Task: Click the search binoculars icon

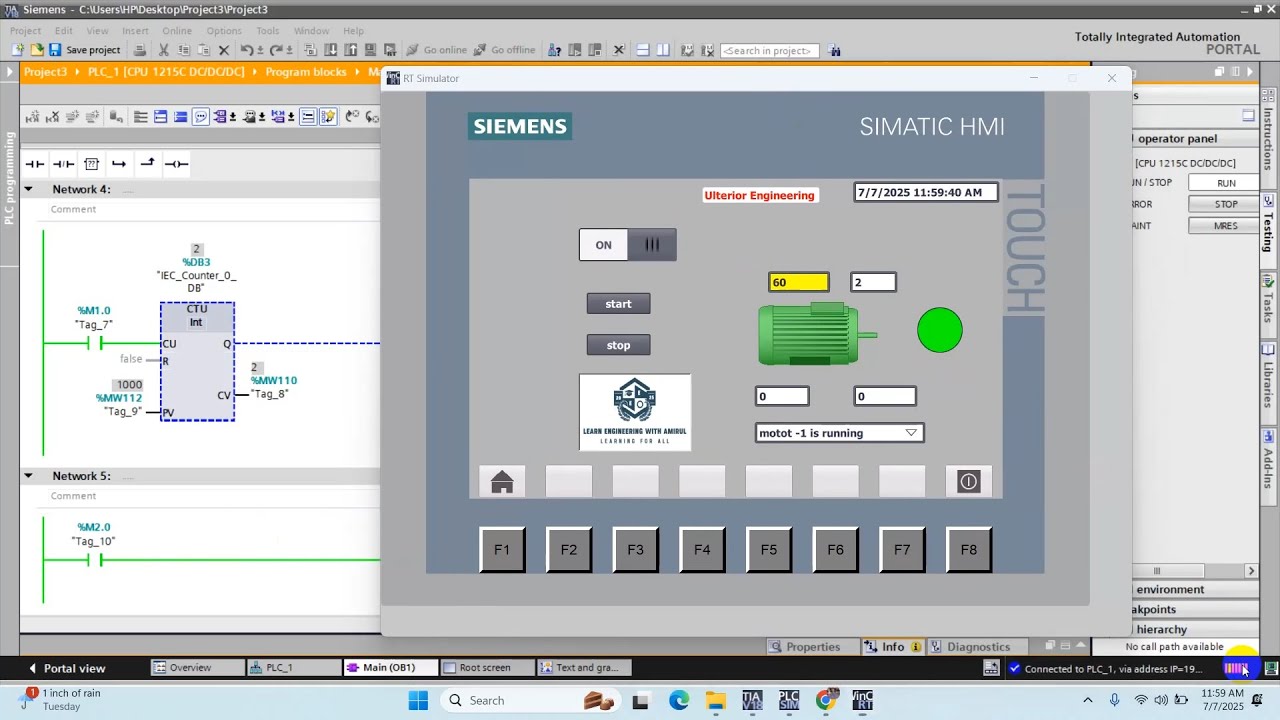Action: coord(835,51)
